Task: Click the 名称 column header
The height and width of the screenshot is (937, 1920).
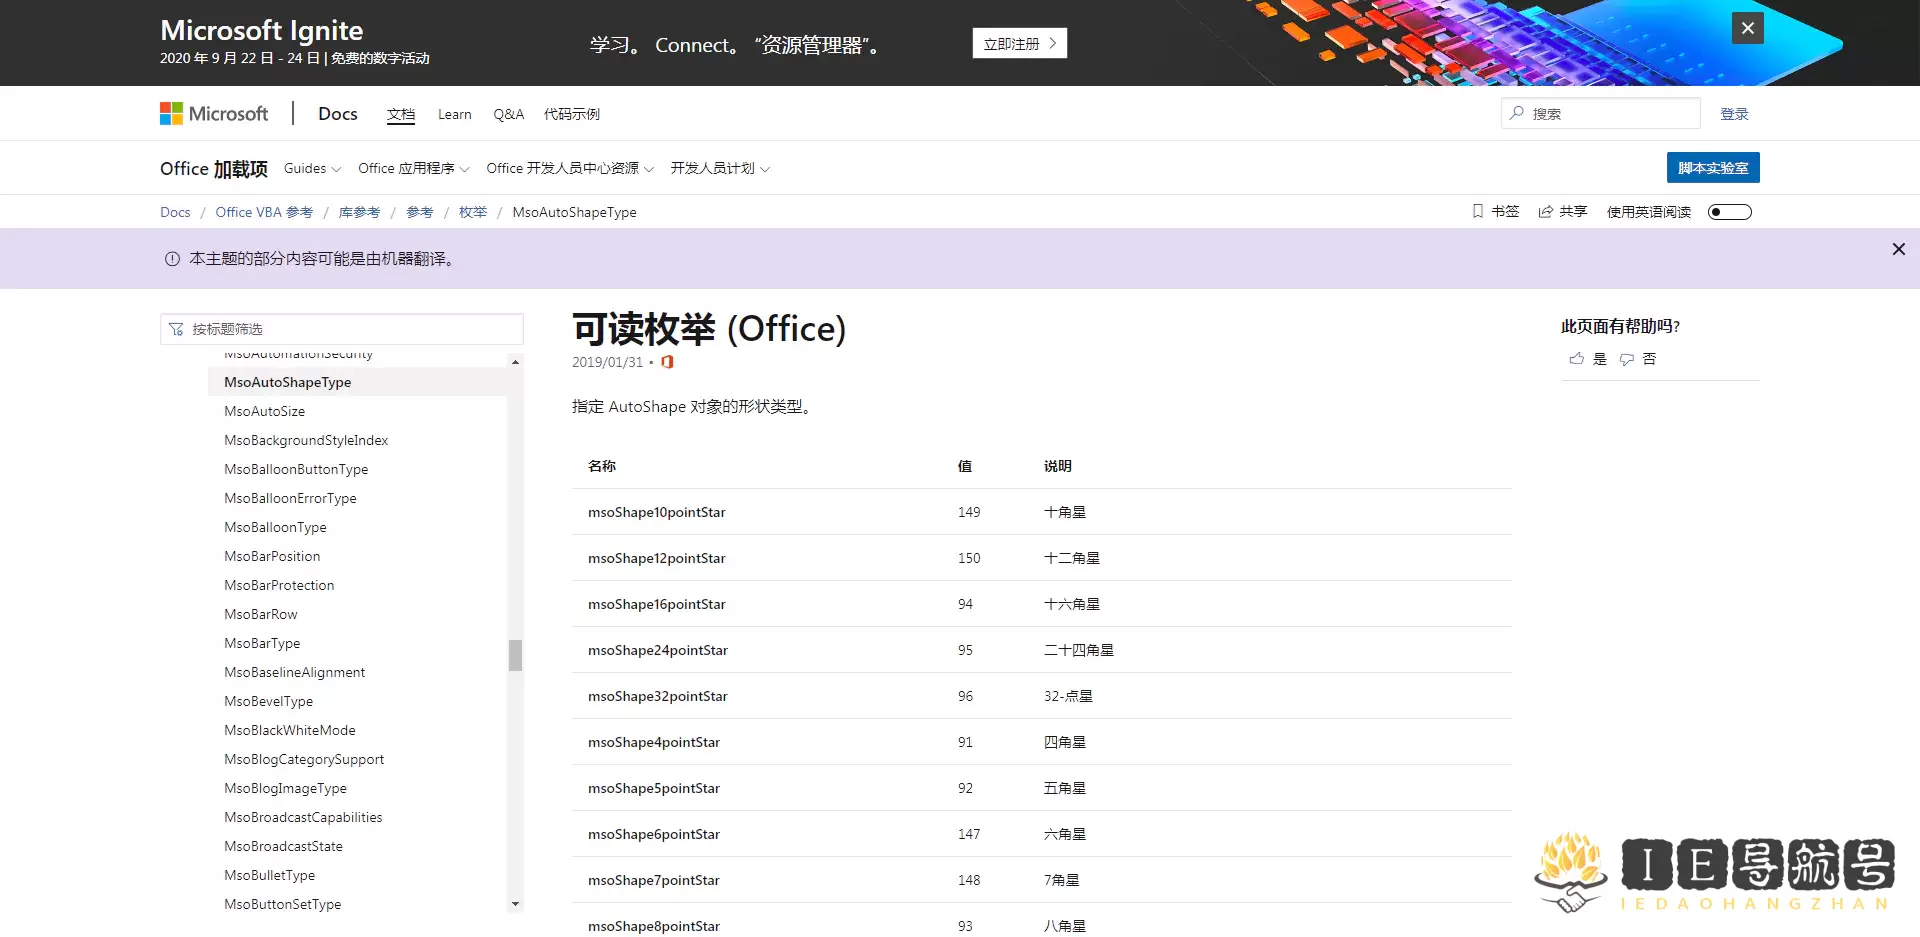Action: [x=602, y=466]
